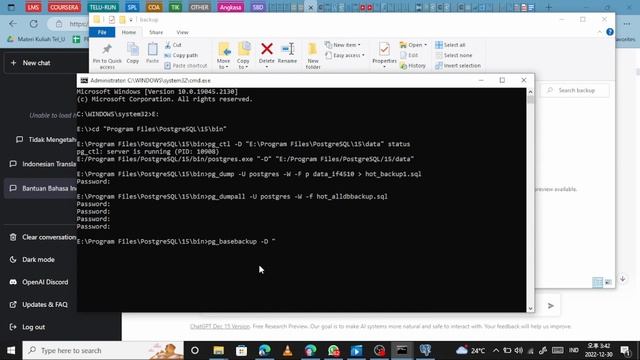Screen dimensions: 640x360
Task: Click Select all in Explorer ribbon
Action: (x=450, y=45)
